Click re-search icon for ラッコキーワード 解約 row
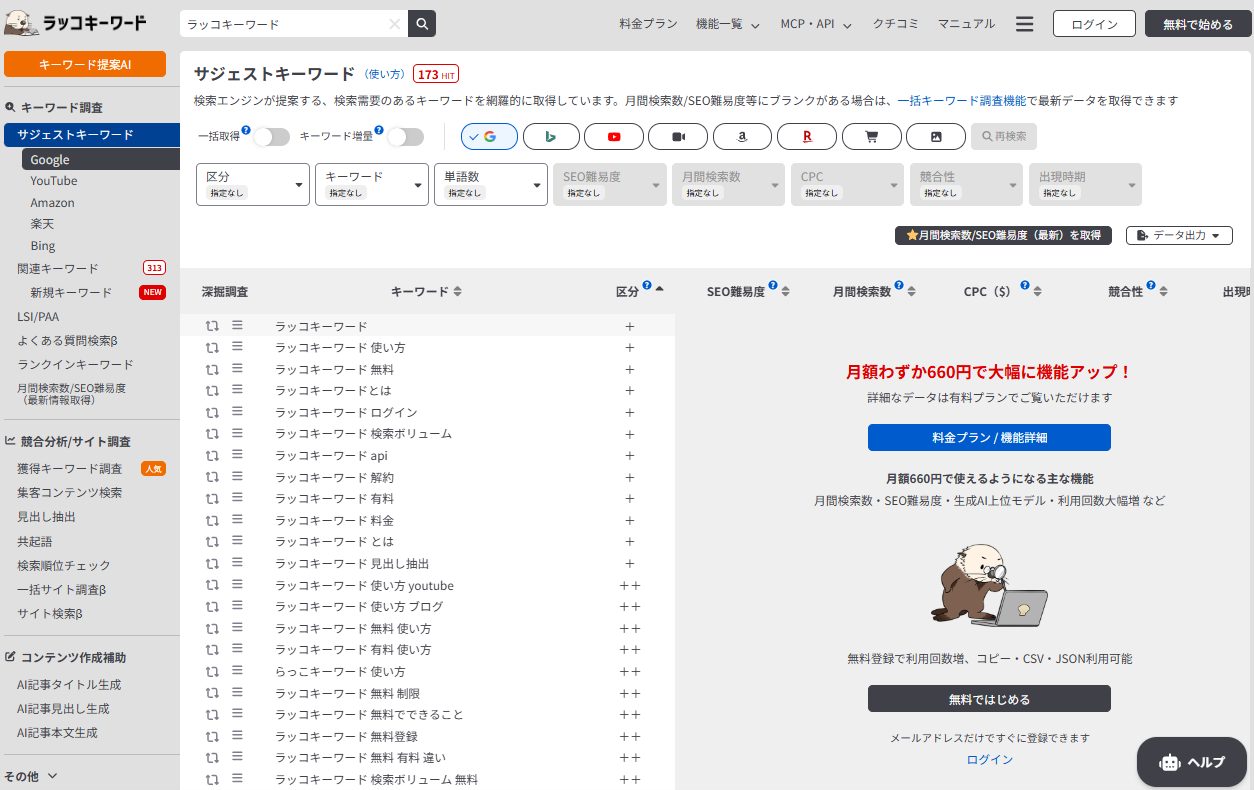1254x790 pixels. point(212,477)
